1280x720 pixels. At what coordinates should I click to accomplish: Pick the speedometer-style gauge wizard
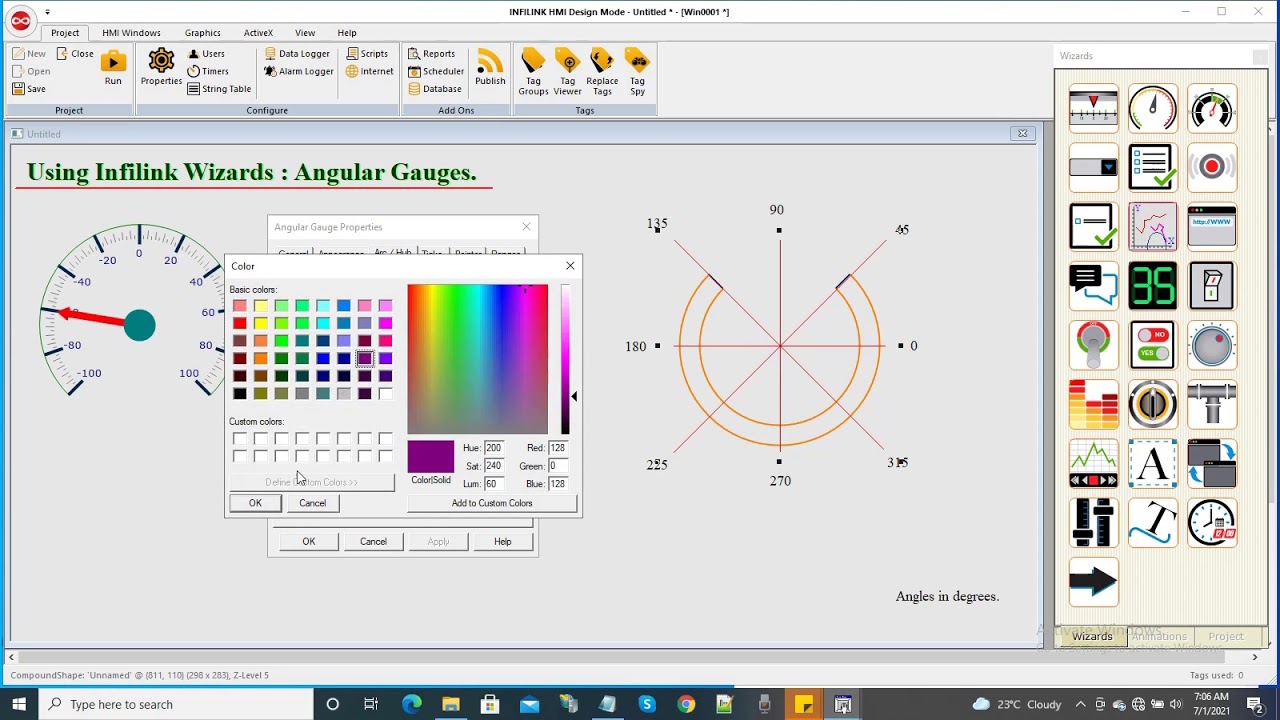(1212, 108)
